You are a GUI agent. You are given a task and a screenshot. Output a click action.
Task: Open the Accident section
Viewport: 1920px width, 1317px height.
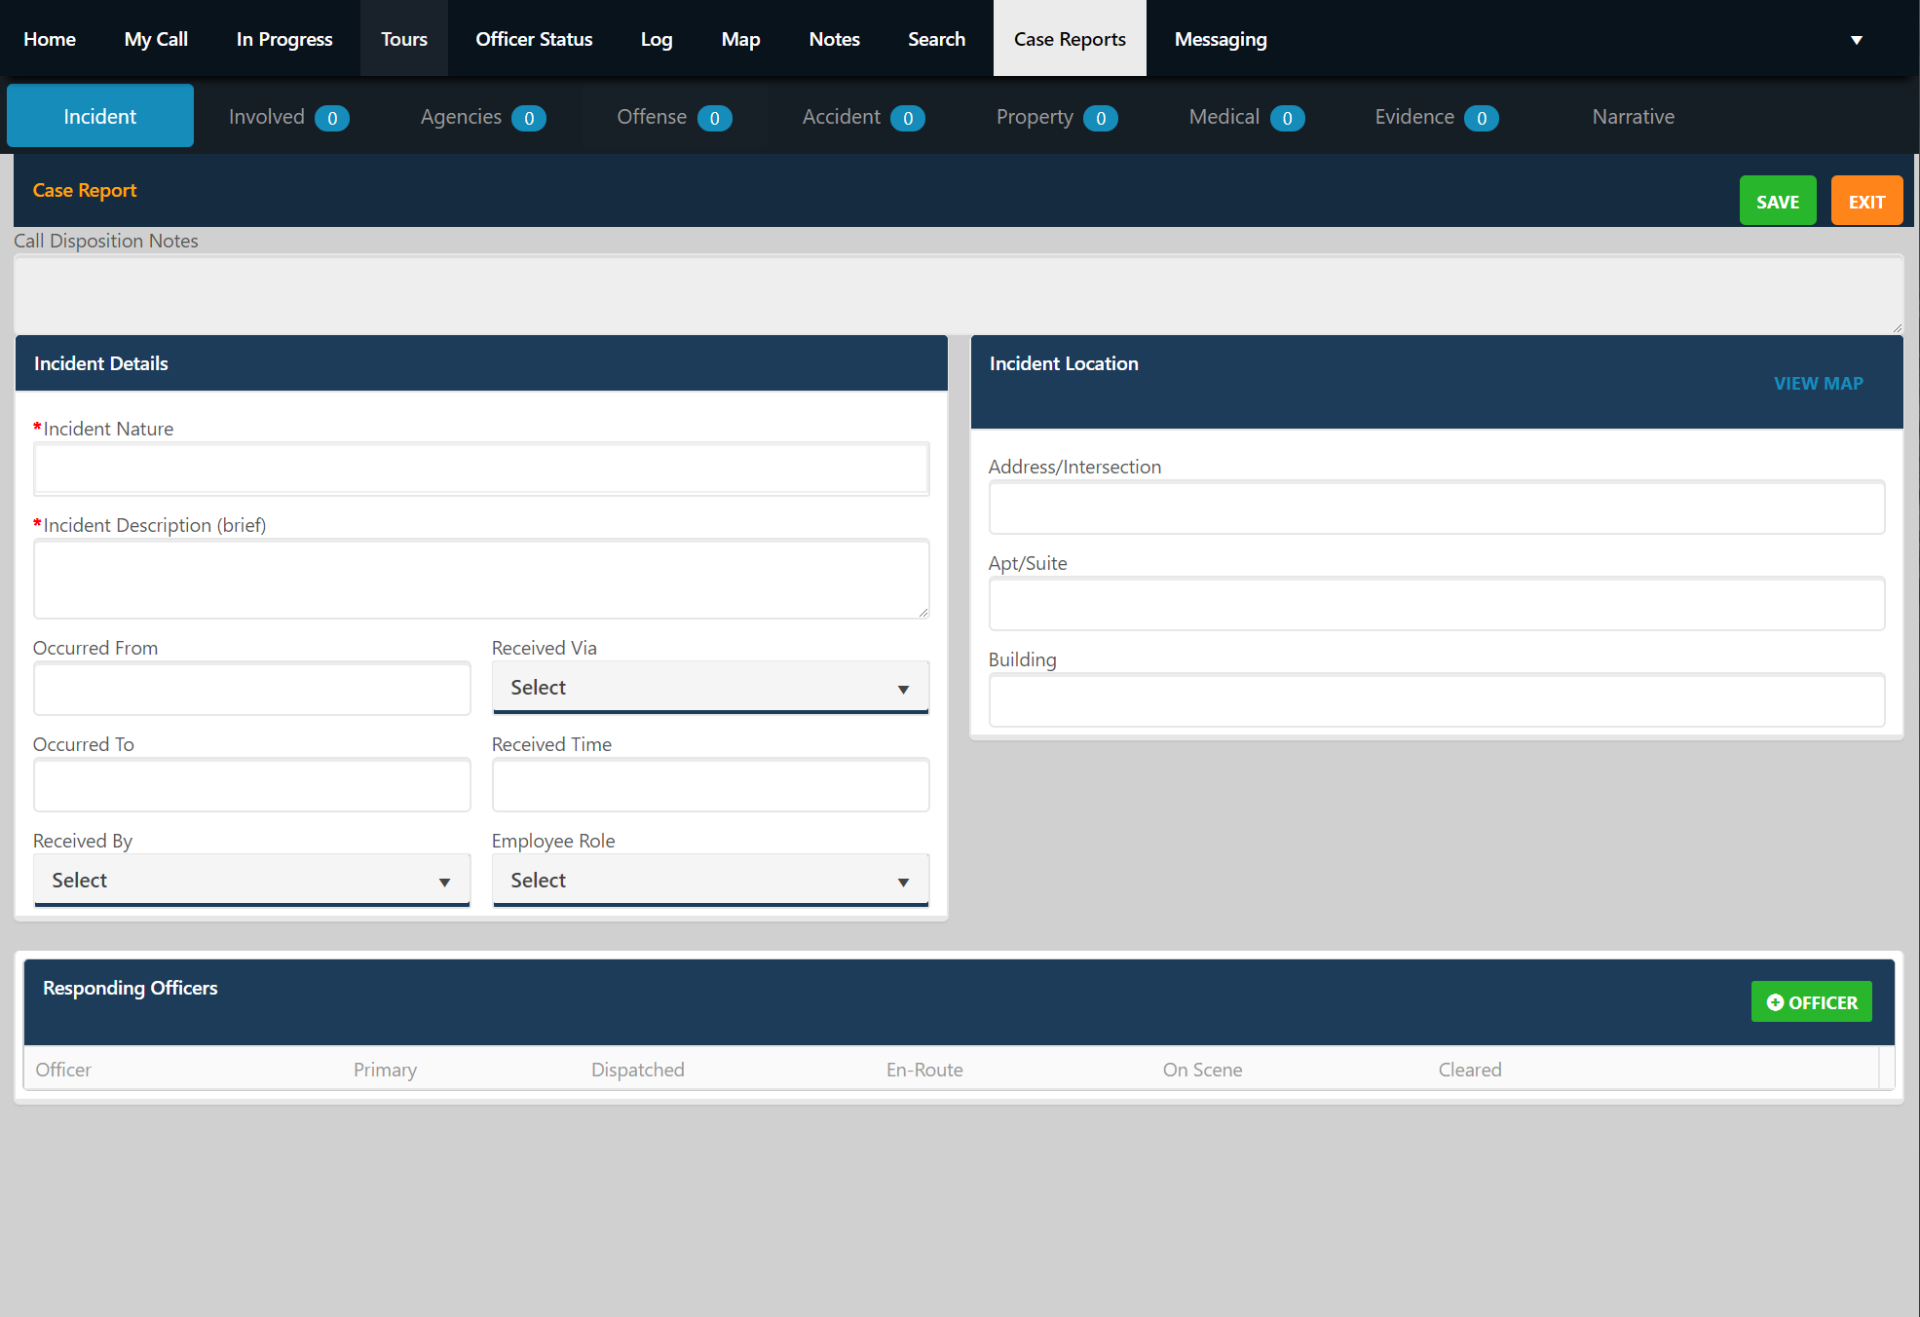(x=843, y=116)
